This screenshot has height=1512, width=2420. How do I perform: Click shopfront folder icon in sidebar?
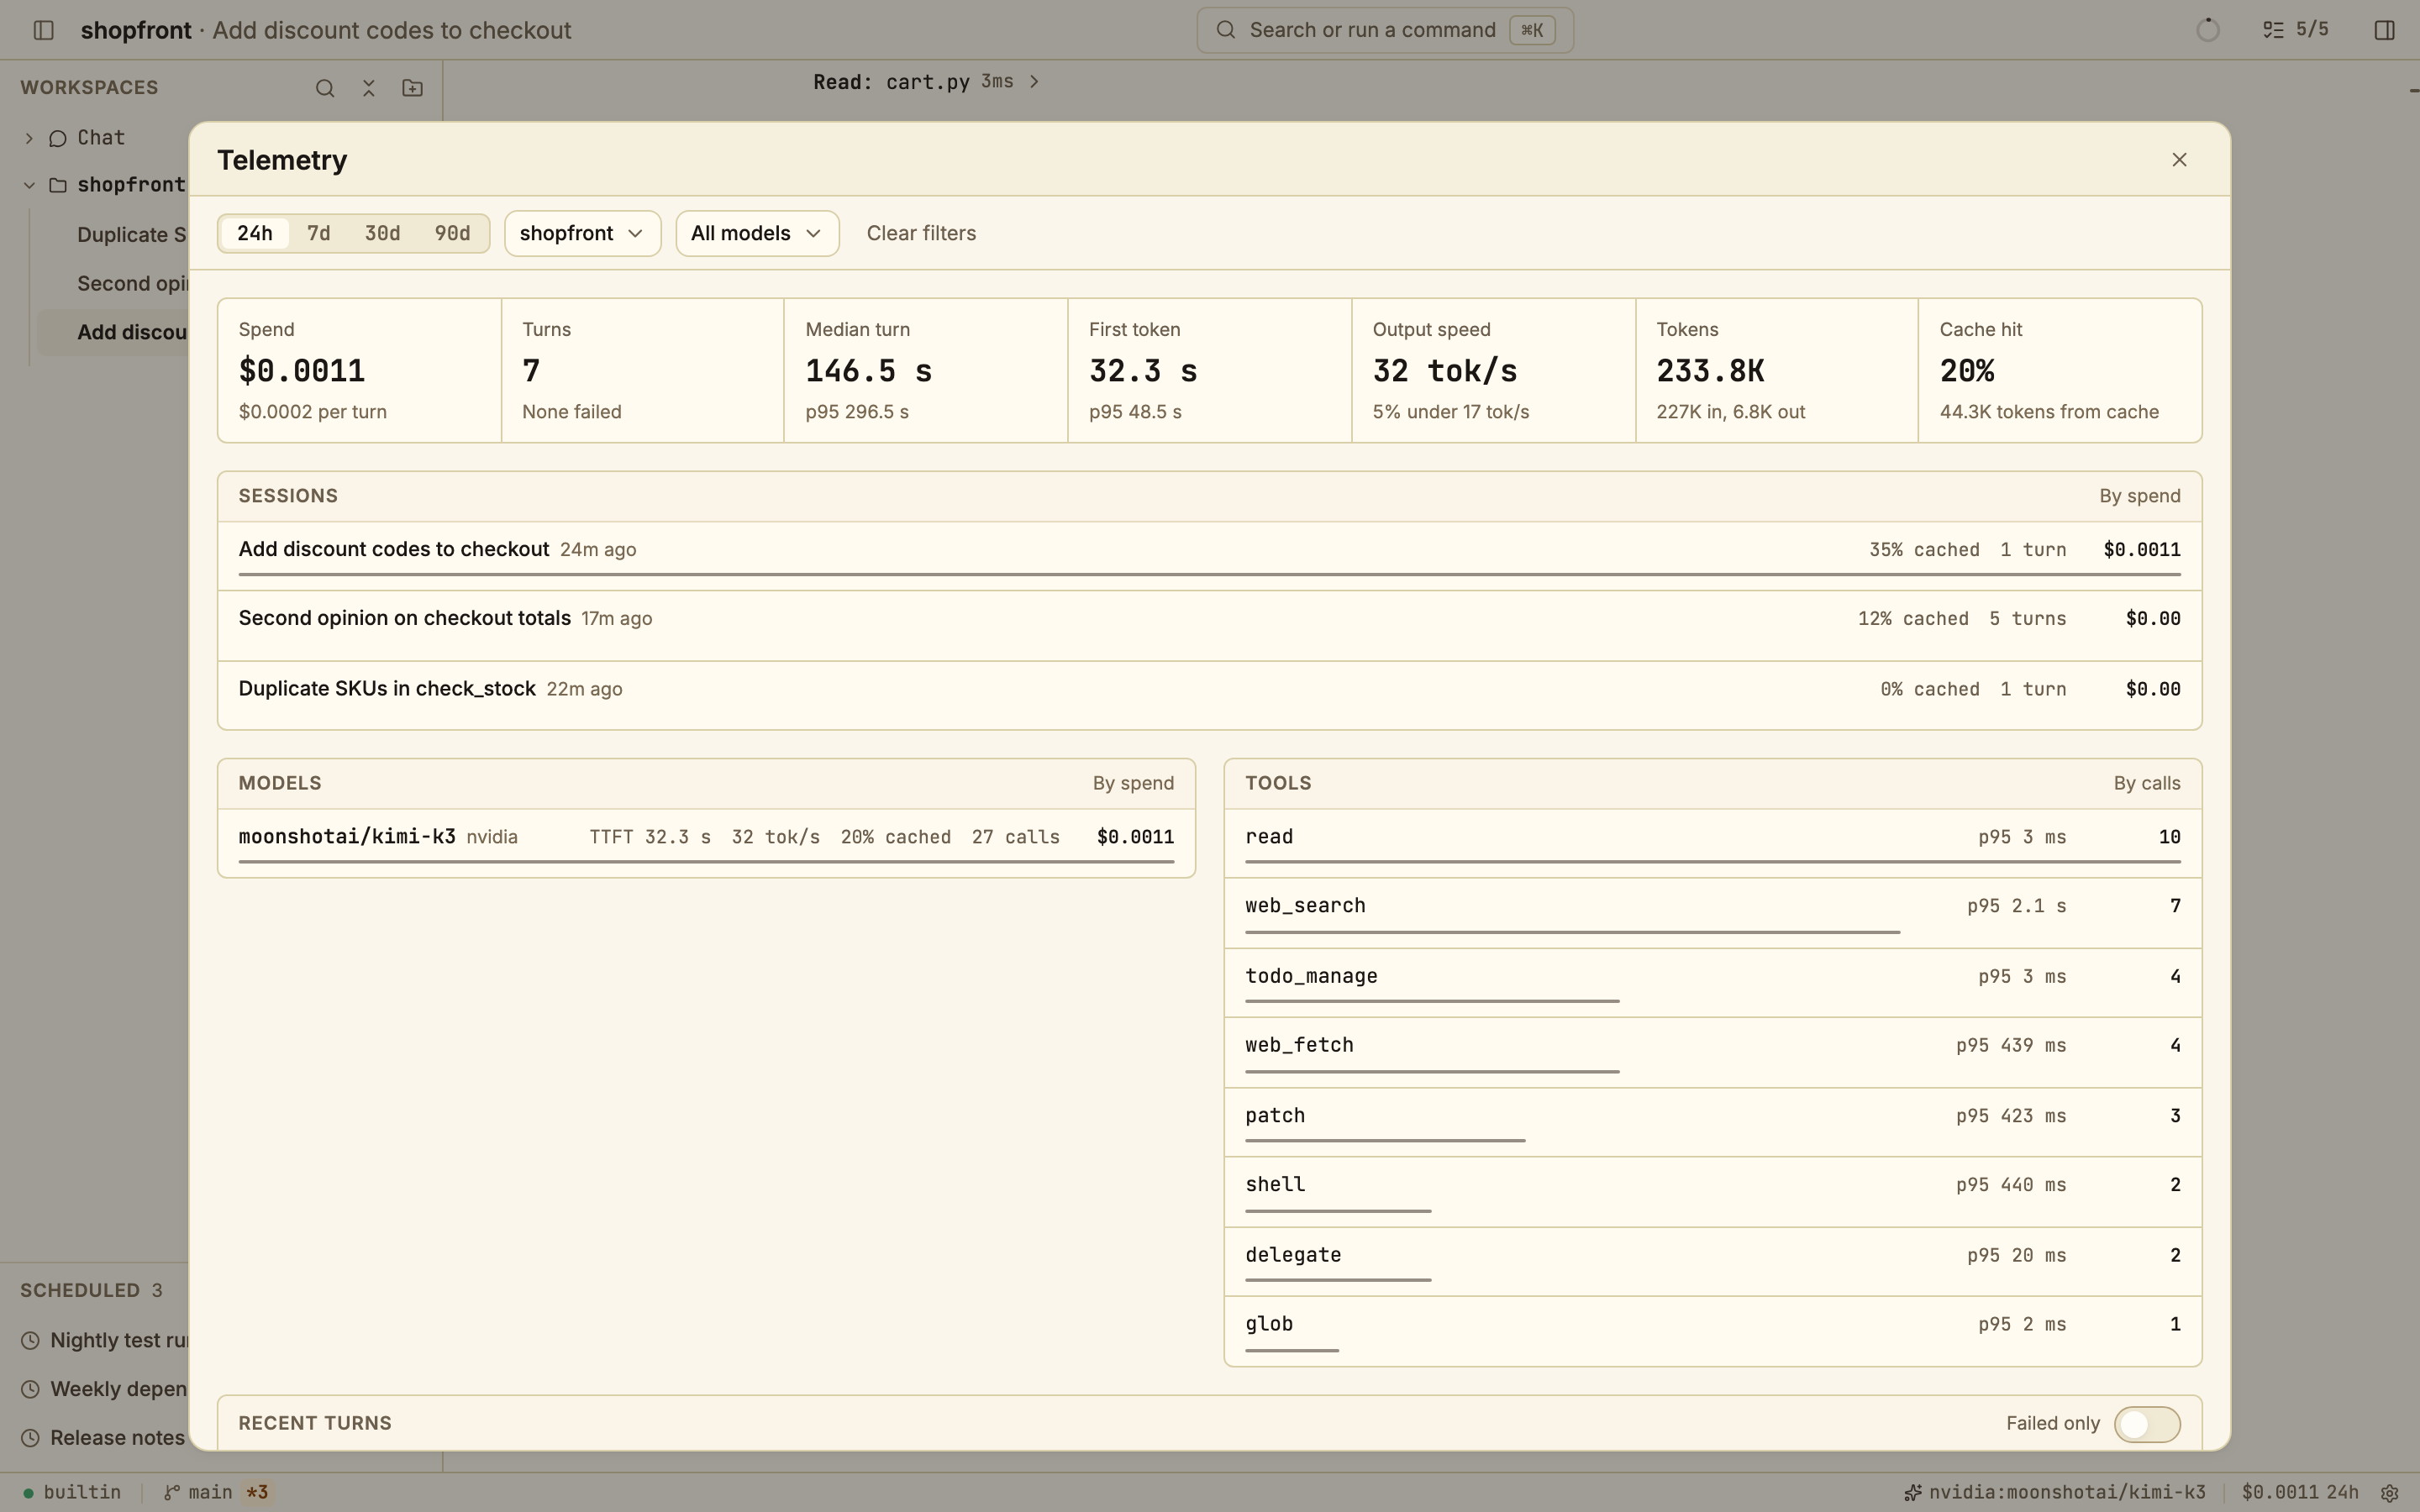[58, 185]
